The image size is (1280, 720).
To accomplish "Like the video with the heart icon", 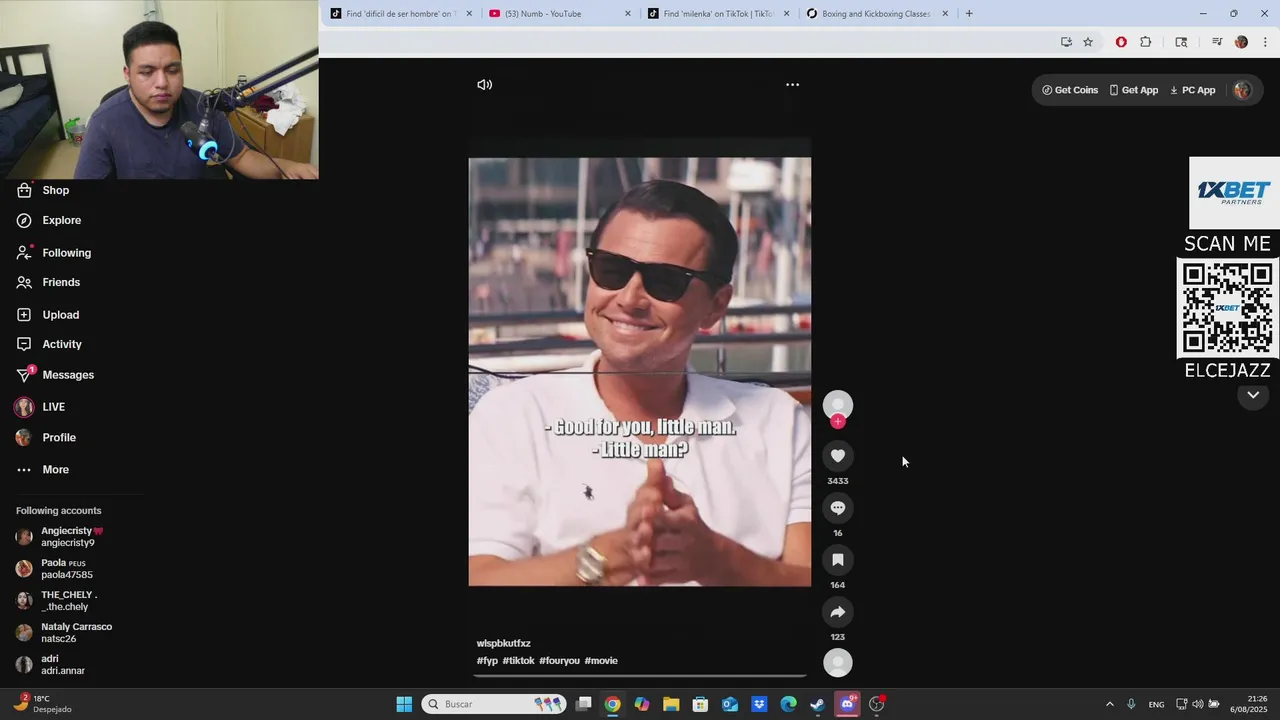I will point(838,456).
